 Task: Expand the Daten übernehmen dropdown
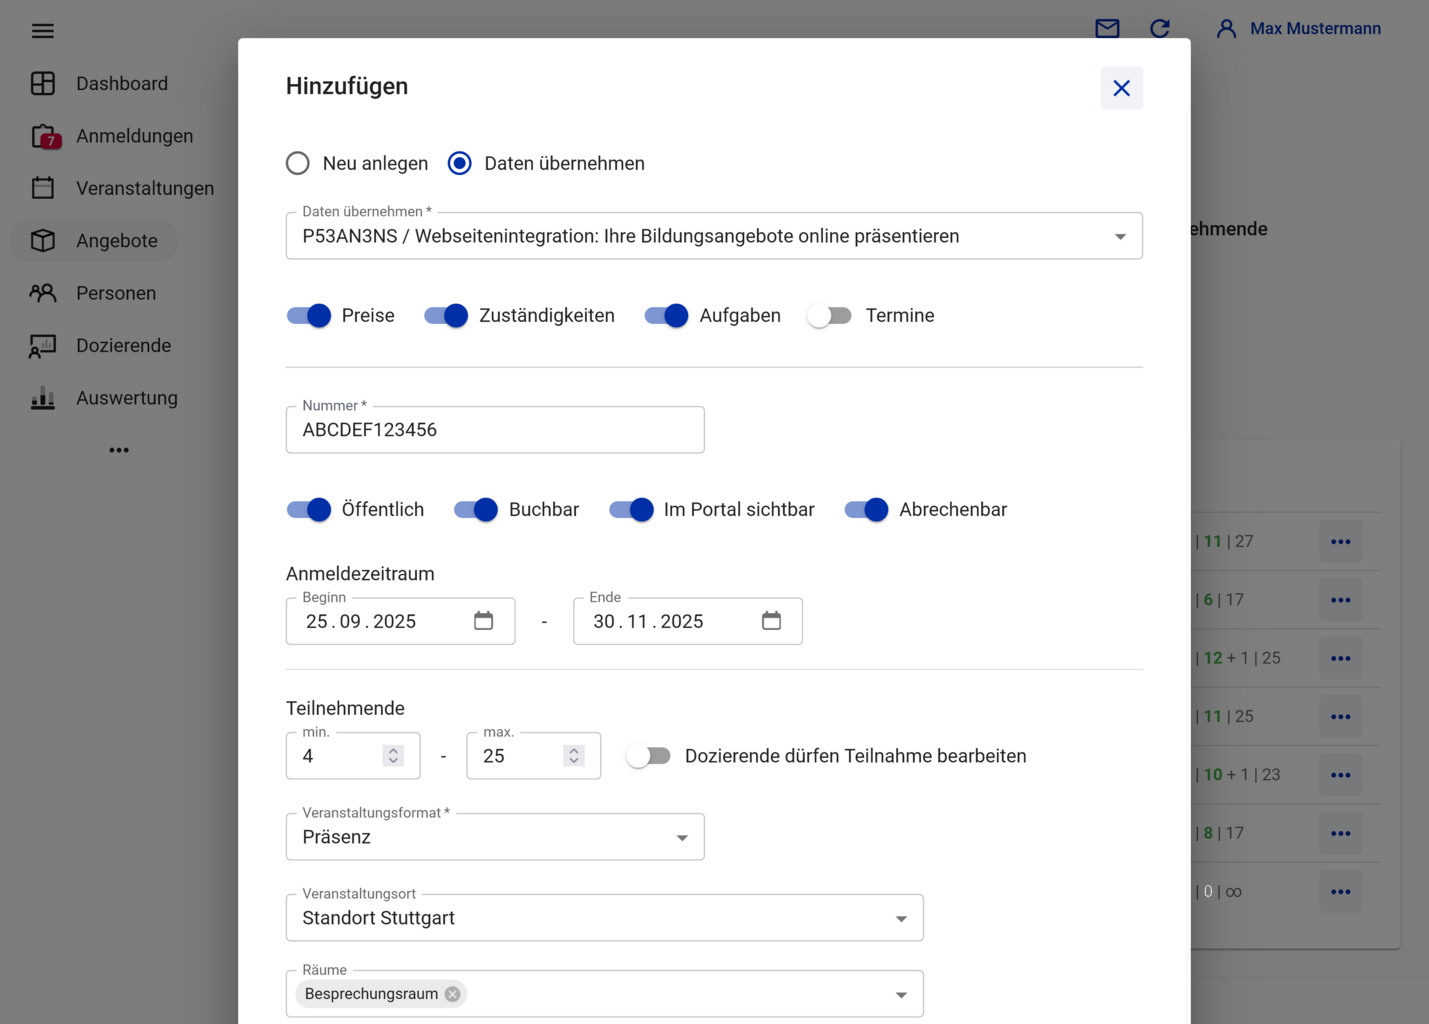[x=1120, y=237]
